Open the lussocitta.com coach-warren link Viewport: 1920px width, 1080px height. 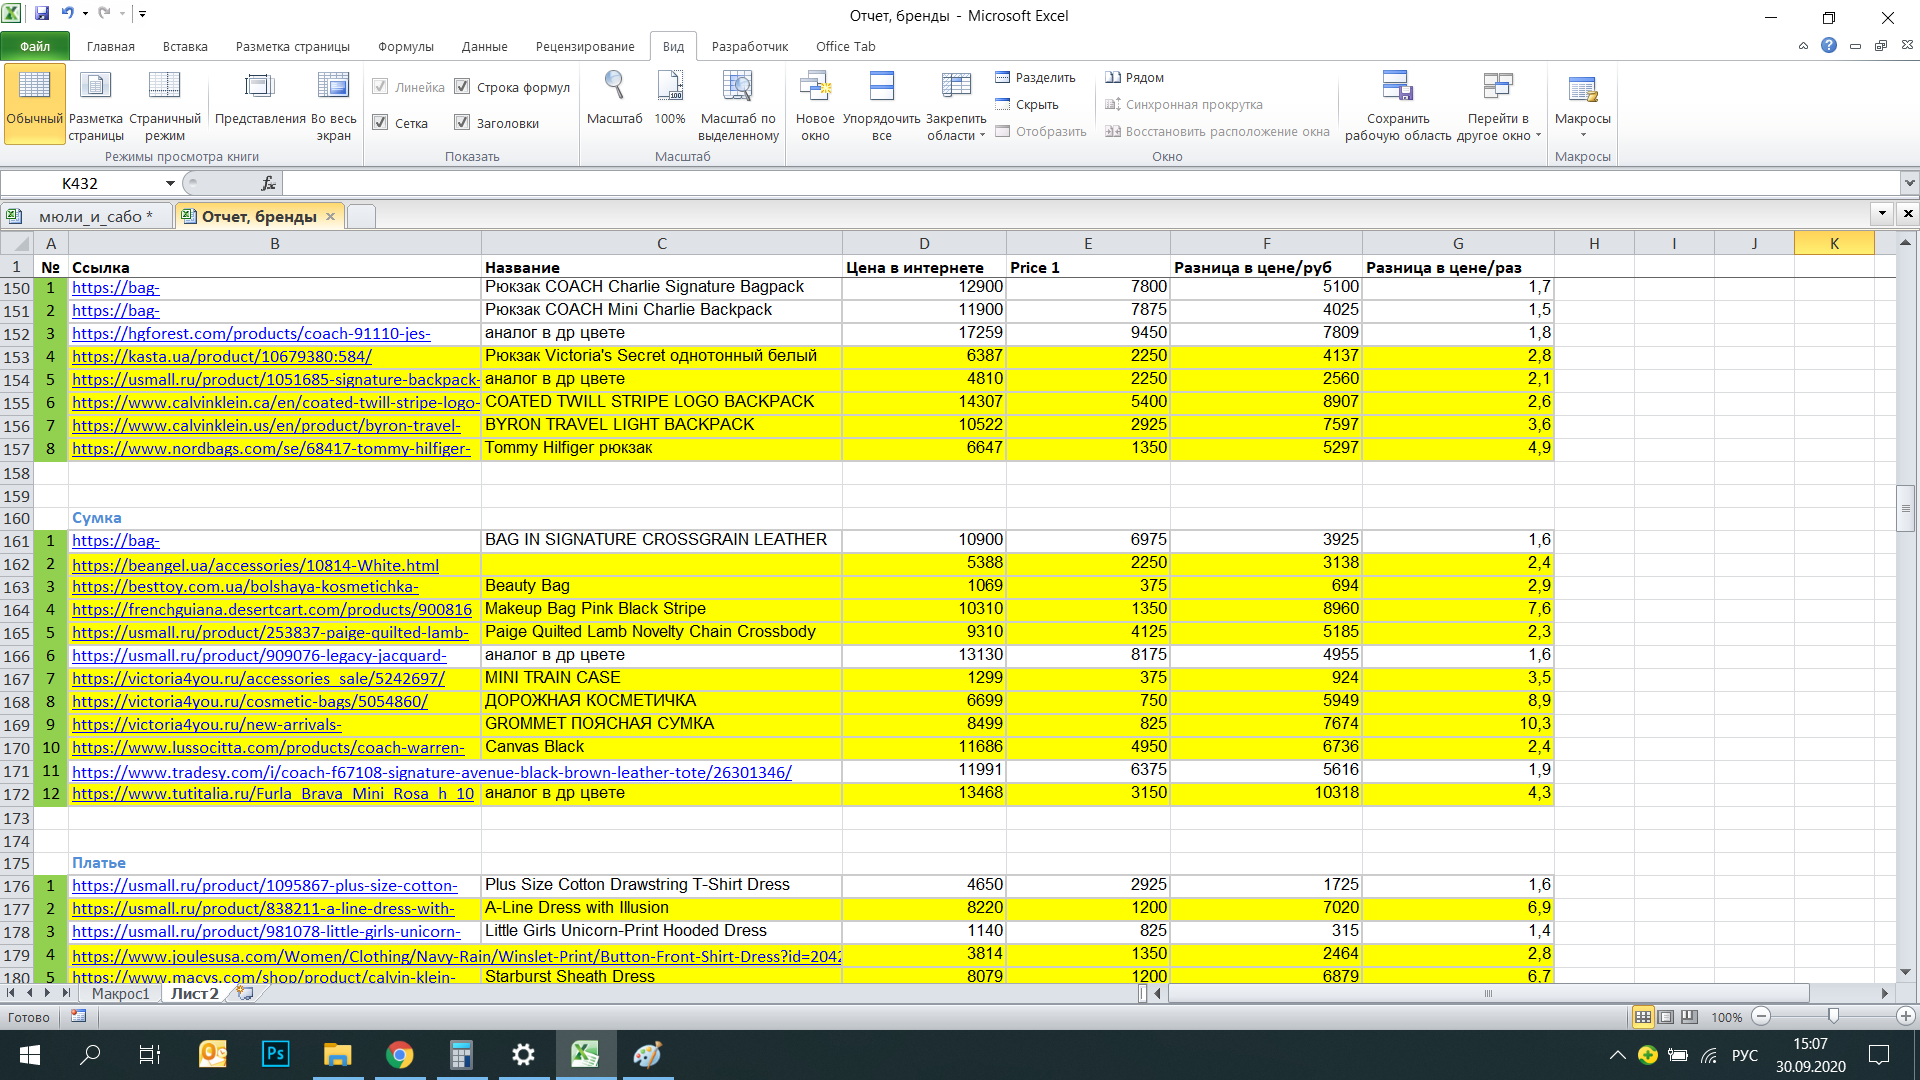point(268,748)
